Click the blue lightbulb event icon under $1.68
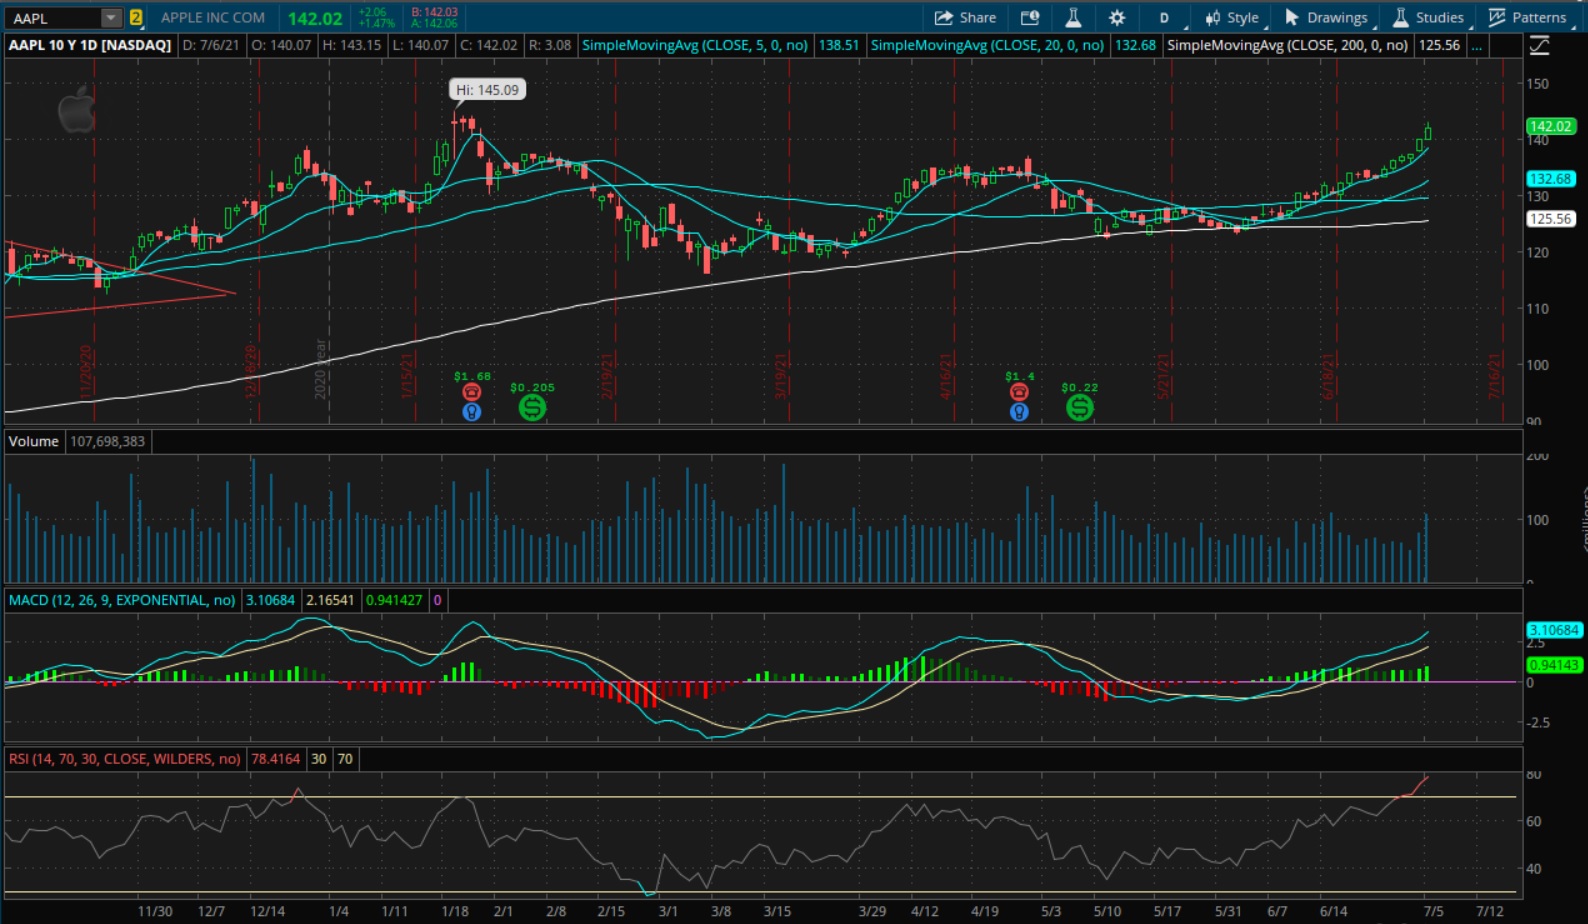This screenshot has height=924, width=1588. click(472, 411)
